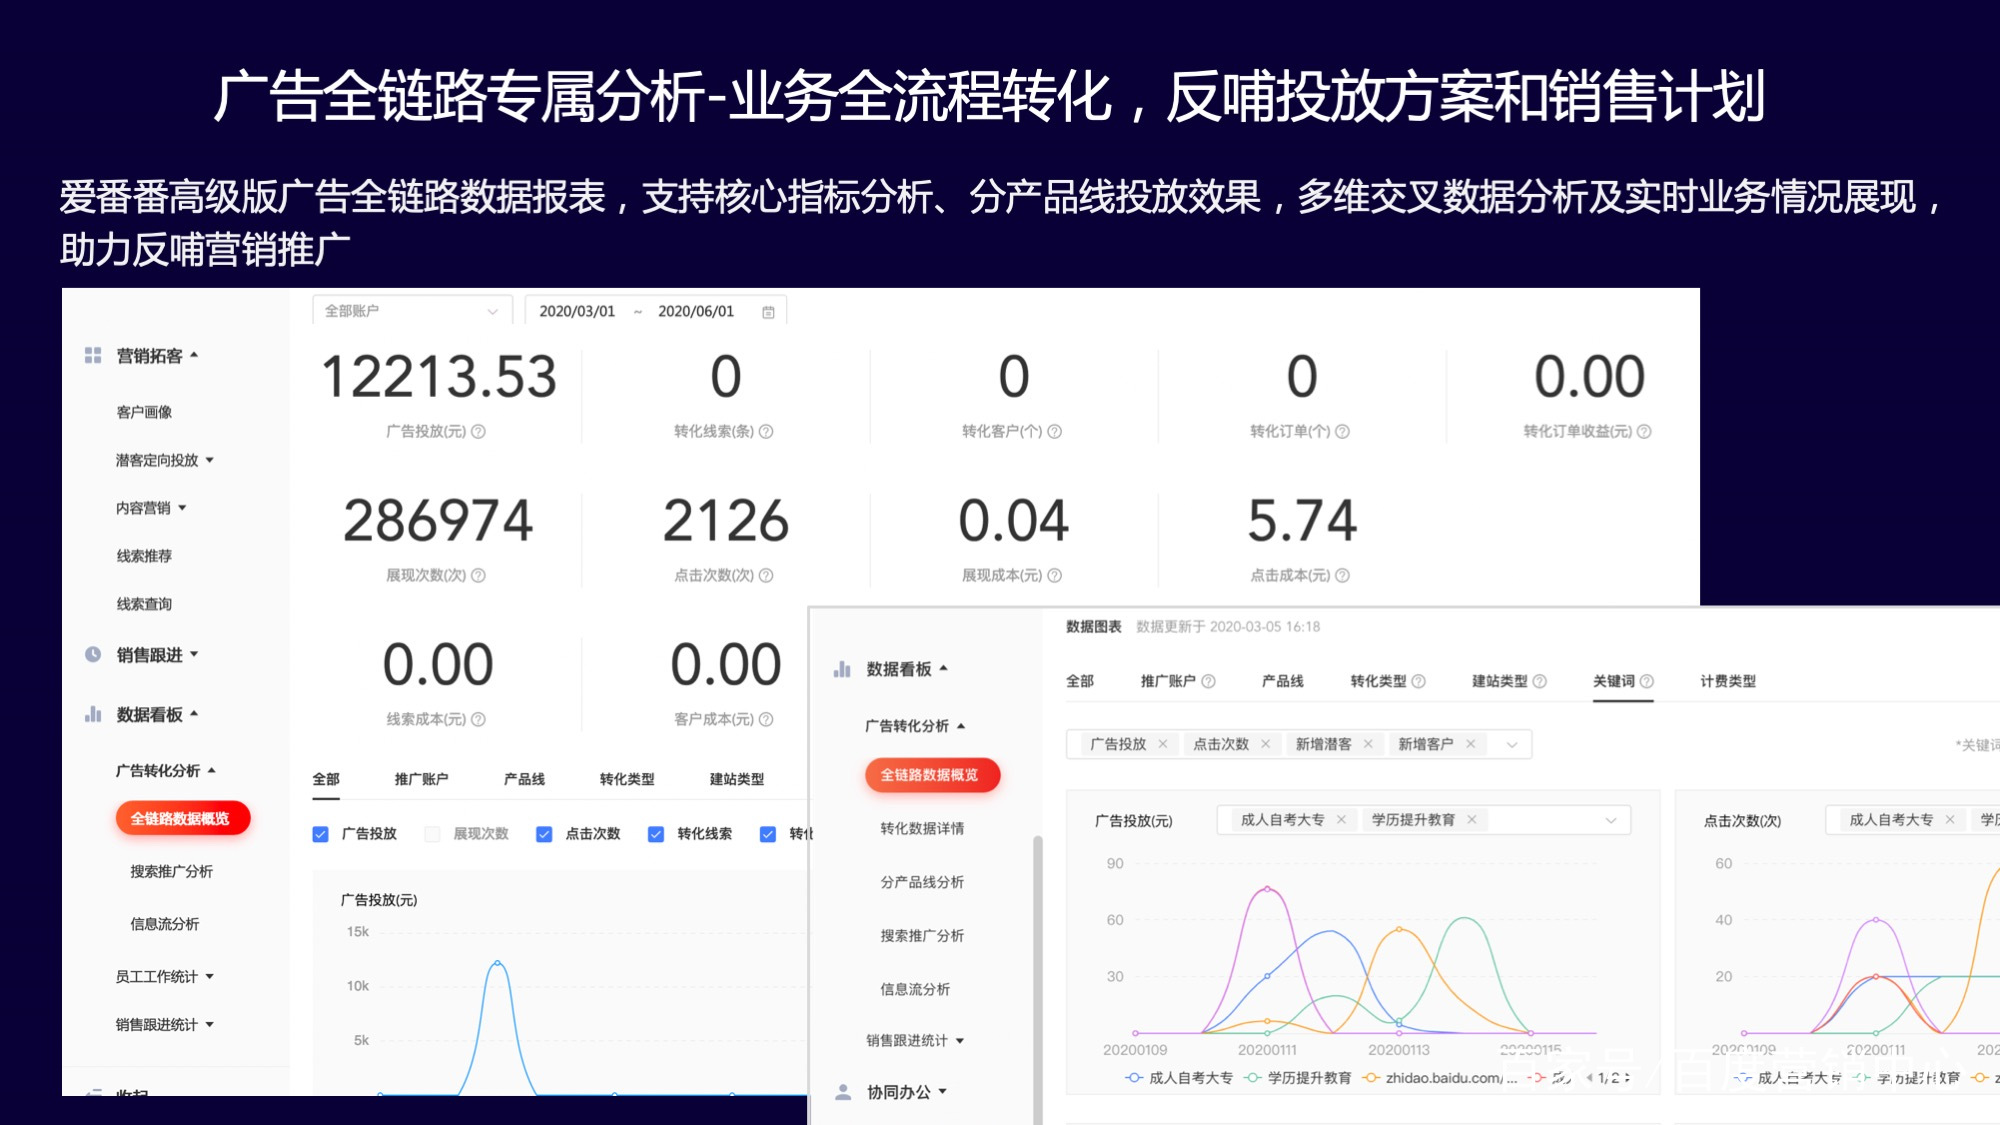Toggle the 学历提升教育 legend color marker

point(1252,1077)
